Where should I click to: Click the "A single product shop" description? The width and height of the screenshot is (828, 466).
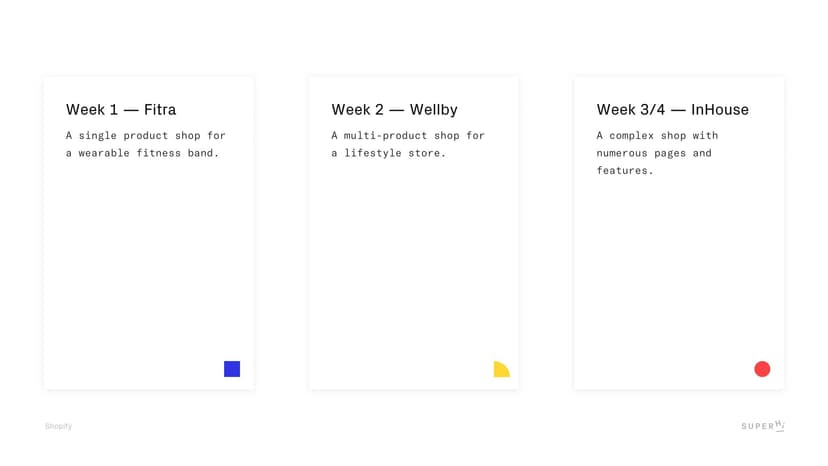click(146, 136)
